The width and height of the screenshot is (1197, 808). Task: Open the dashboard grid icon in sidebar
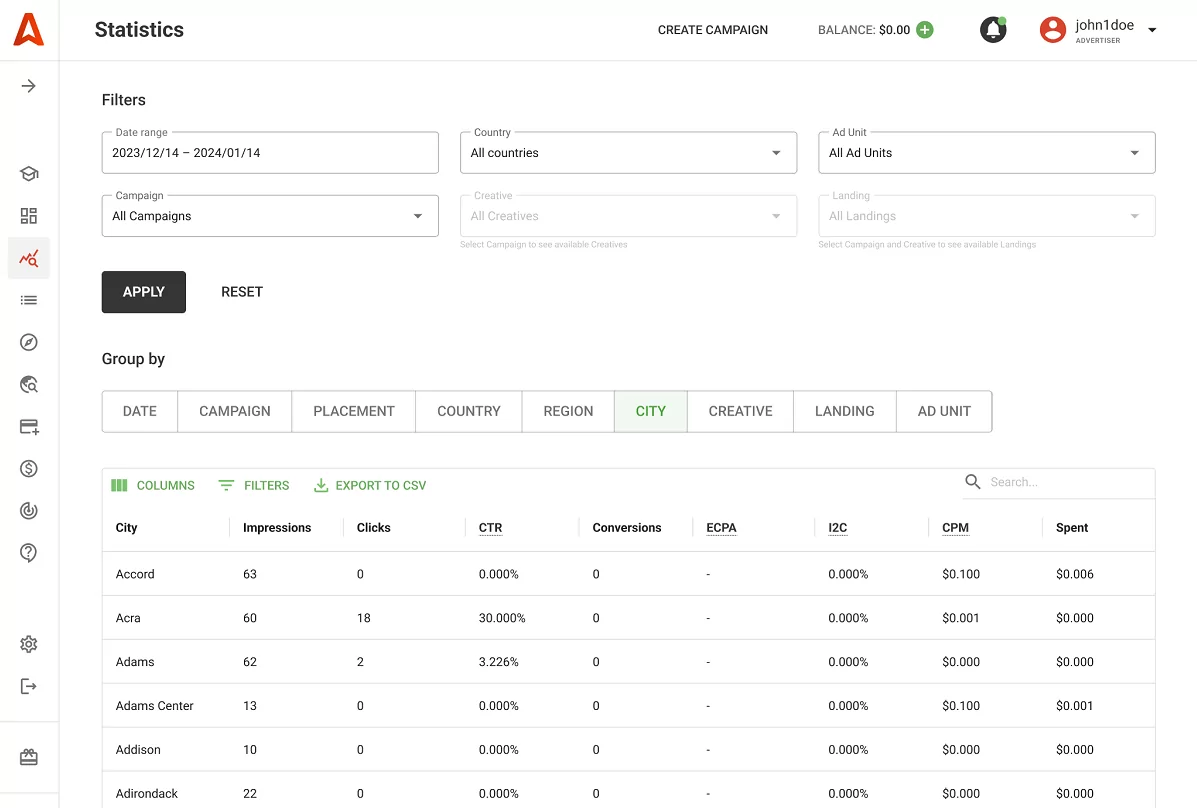(29, 216)
